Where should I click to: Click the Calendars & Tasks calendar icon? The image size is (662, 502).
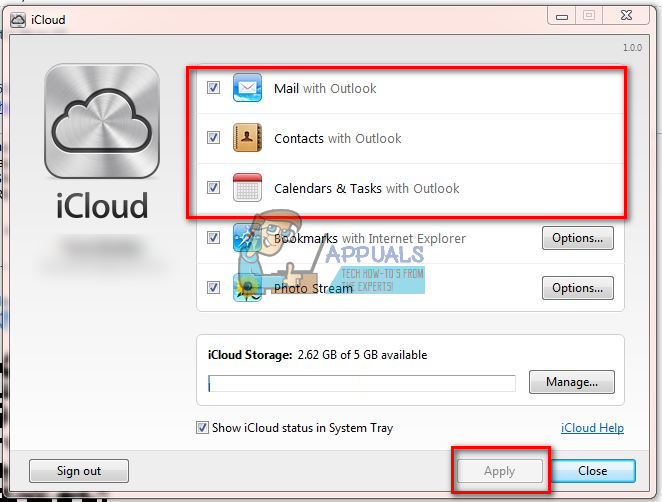[247, 187]
